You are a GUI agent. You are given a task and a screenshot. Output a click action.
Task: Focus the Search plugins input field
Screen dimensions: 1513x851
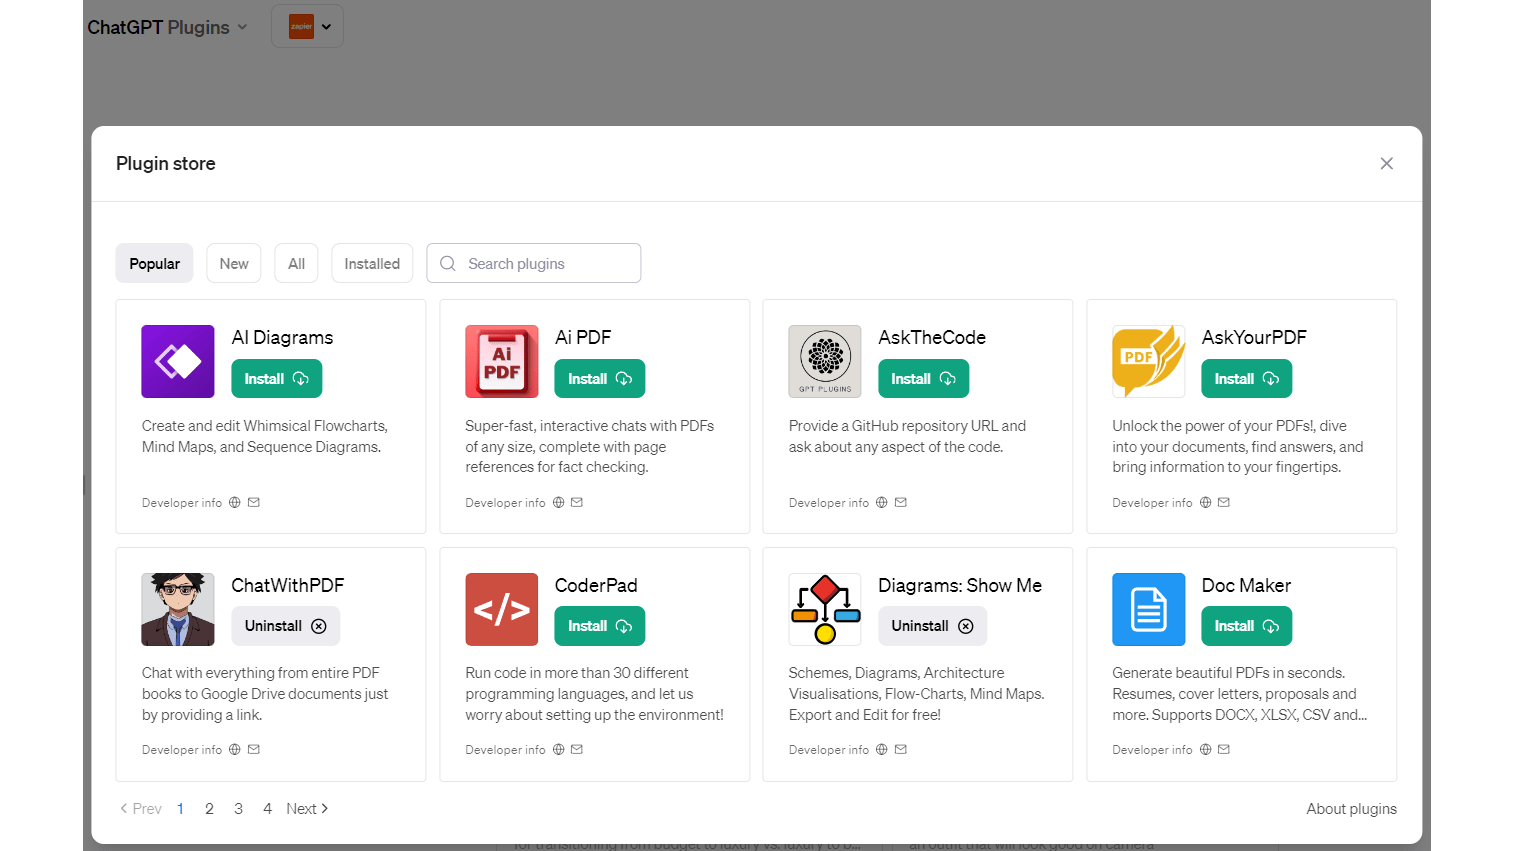545,264
